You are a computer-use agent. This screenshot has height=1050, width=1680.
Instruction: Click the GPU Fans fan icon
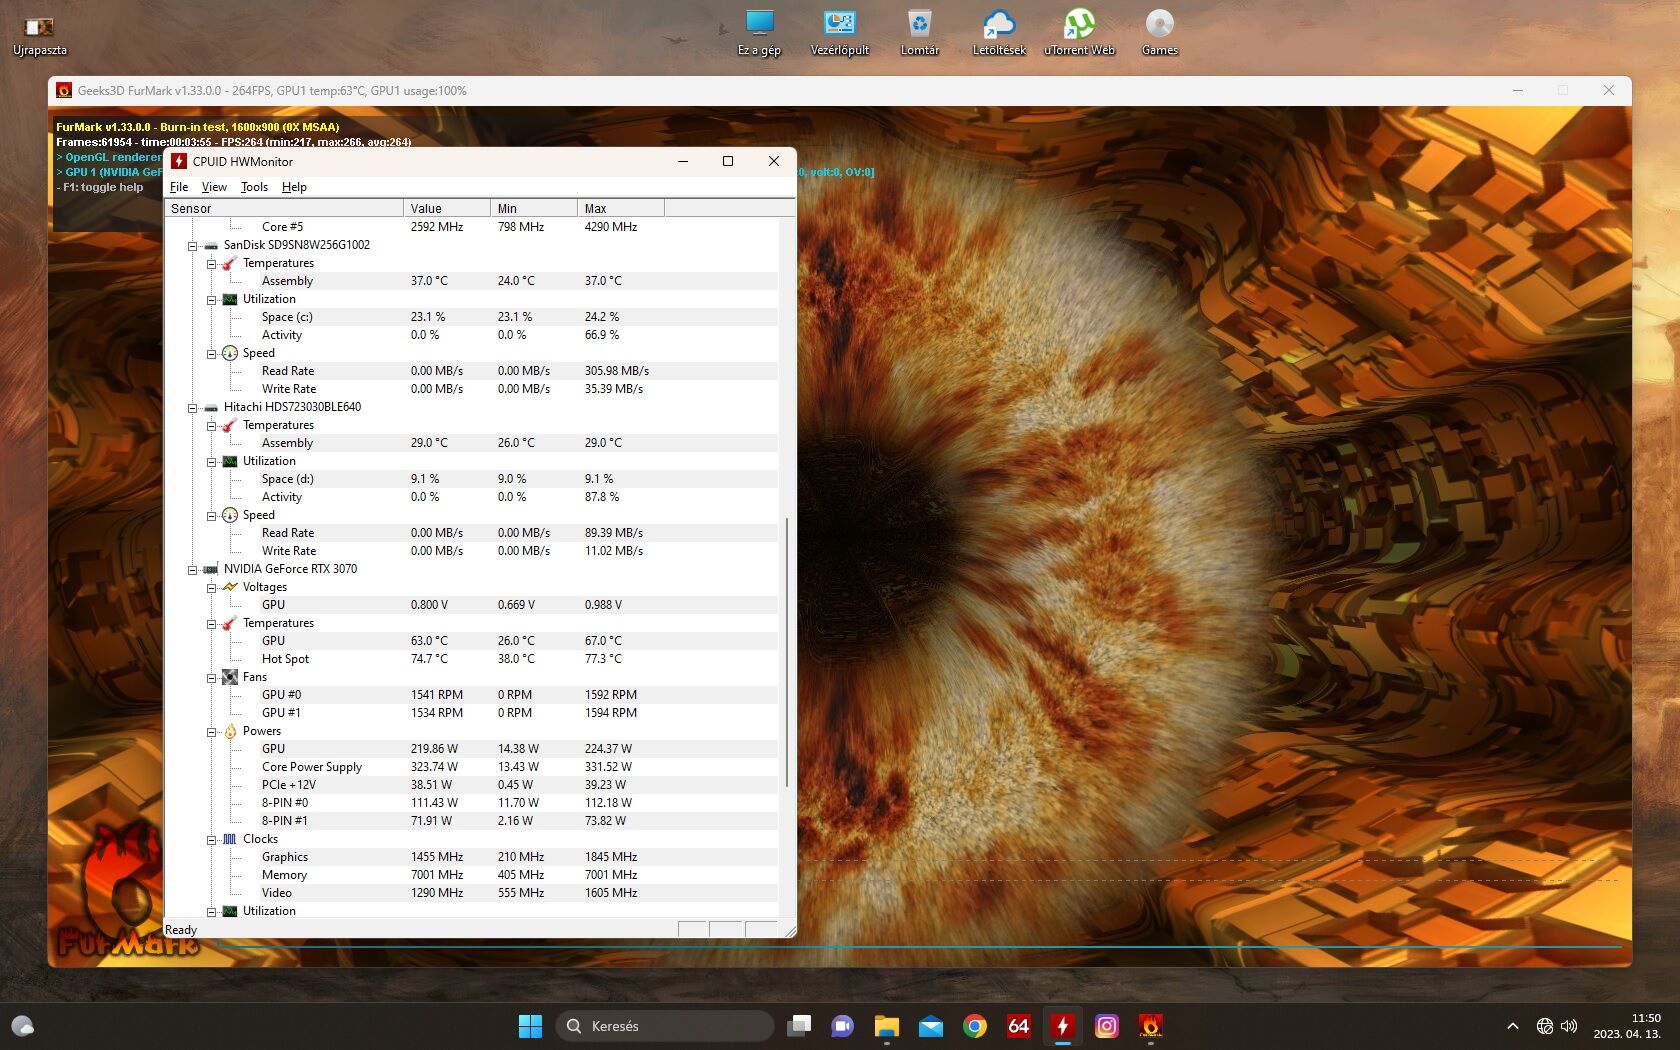click(x=229, y=677)
